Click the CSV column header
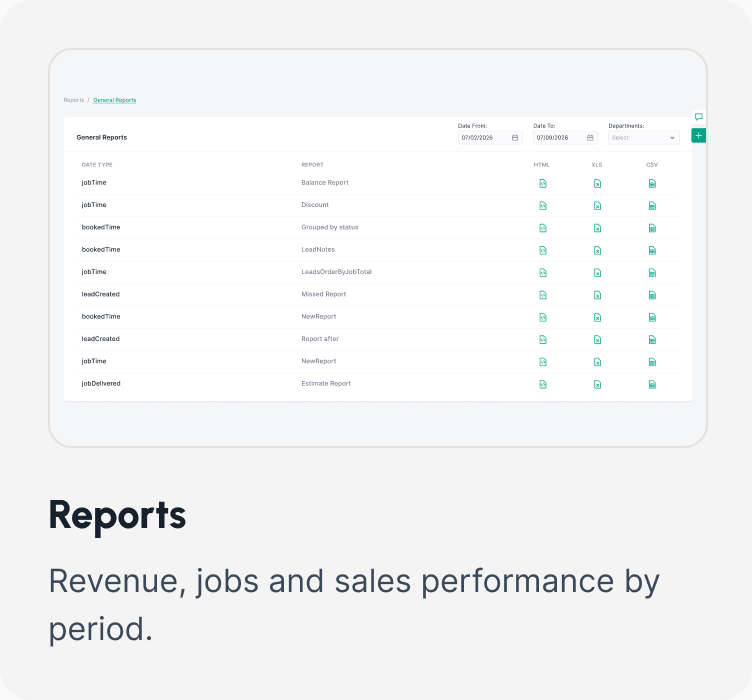This screenshot has width=752, height=700. coord(652,165)
